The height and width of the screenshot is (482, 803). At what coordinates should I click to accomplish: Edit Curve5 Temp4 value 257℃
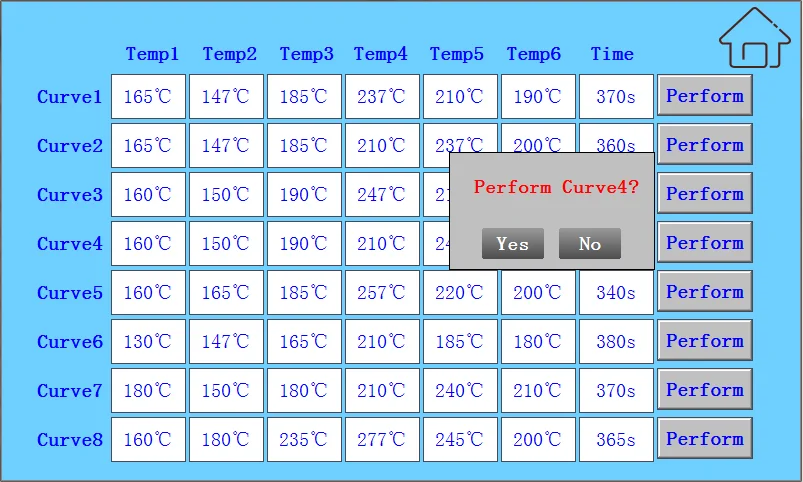tap(382, 292)
